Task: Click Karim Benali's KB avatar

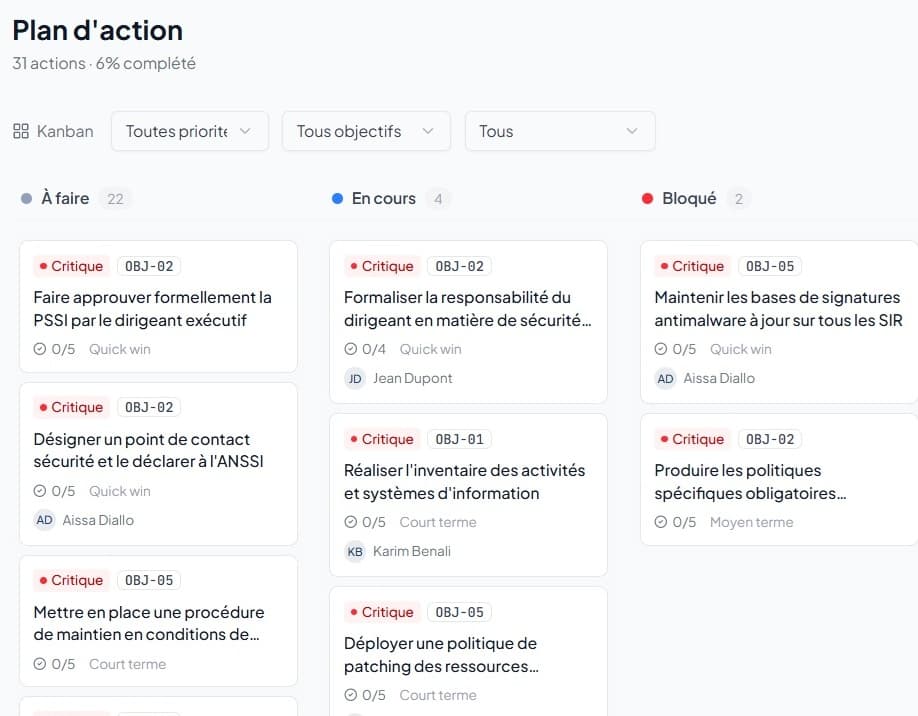Action: pos(355,551)
